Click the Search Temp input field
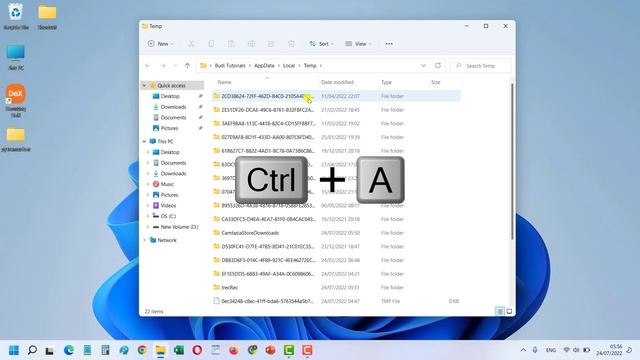 [x=480, y=66]
